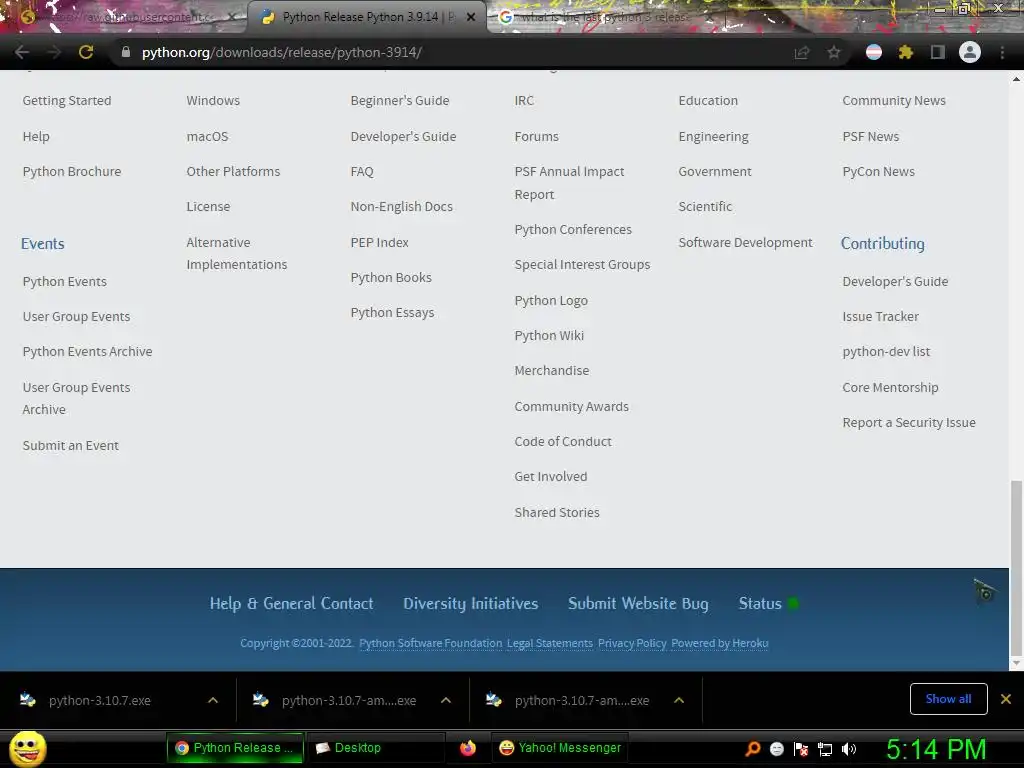Click the flag notification tray icon
1024x768 pixels.
pos(801,749)
